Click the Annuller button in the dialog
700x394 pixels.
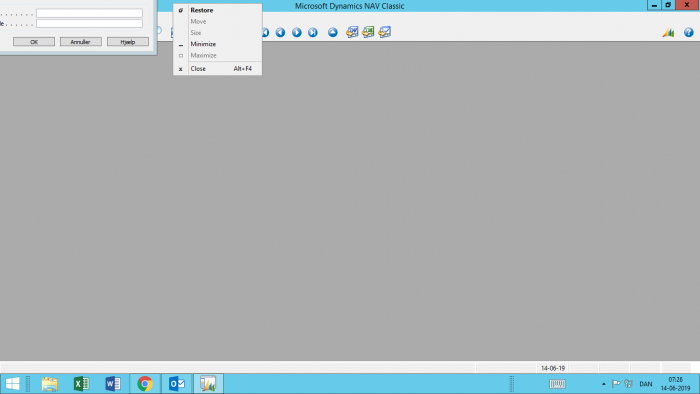[81, 41]
